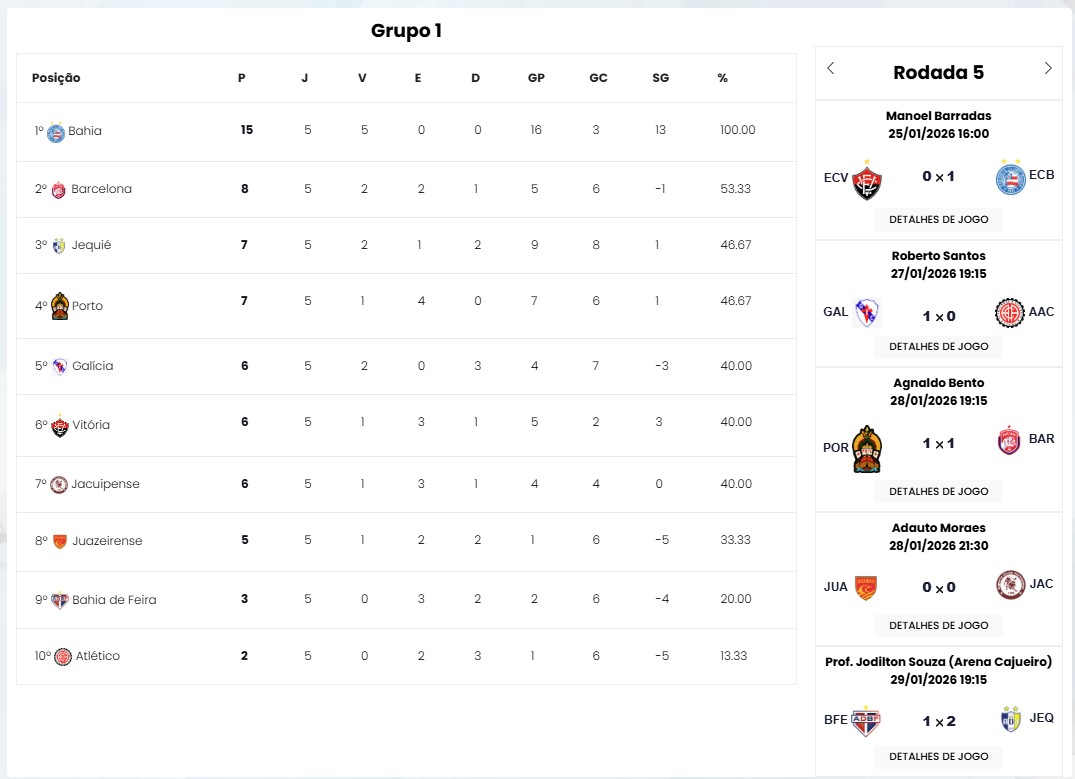This screenshot has width=1075, height=779.
Task: Click the Atlético crest in tenth place
Action: 64,657
